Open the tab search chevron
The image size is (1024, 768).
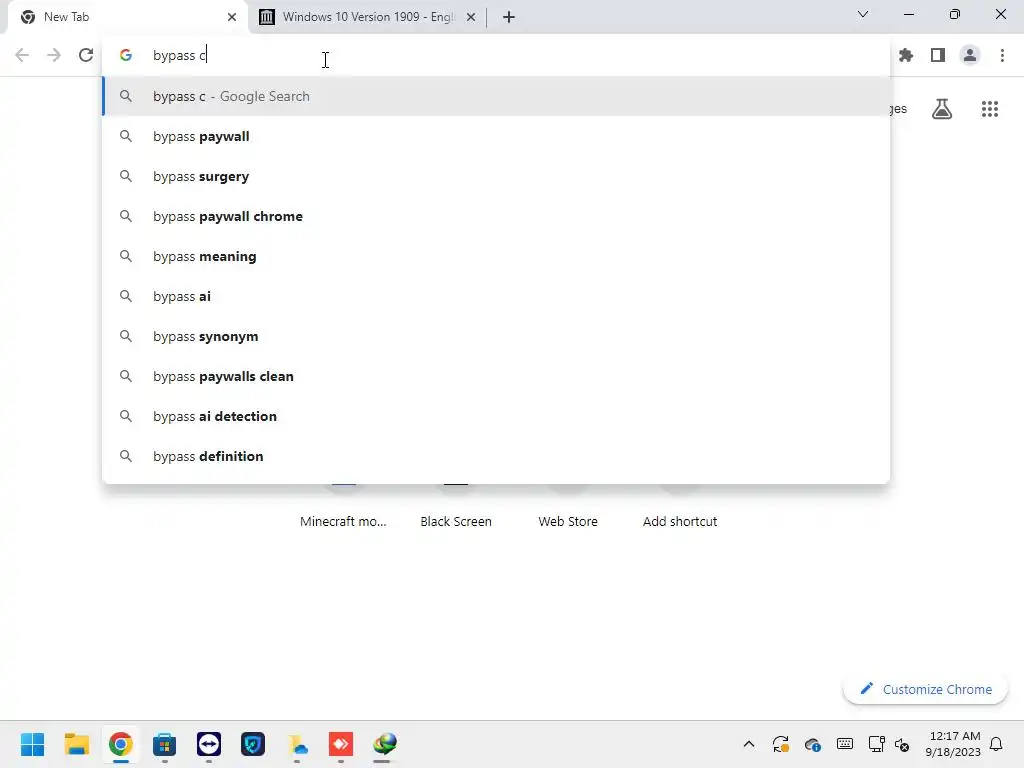click(x=863, y=14)
